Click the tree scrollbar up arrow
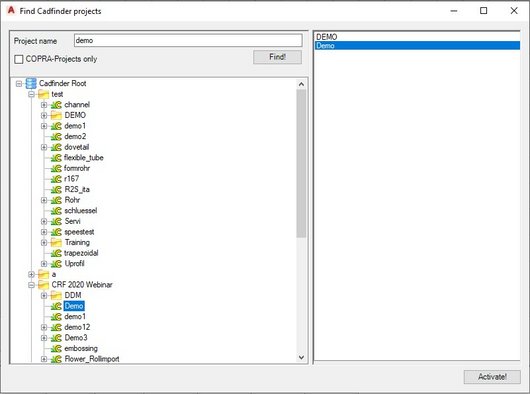 click(302, 84)
